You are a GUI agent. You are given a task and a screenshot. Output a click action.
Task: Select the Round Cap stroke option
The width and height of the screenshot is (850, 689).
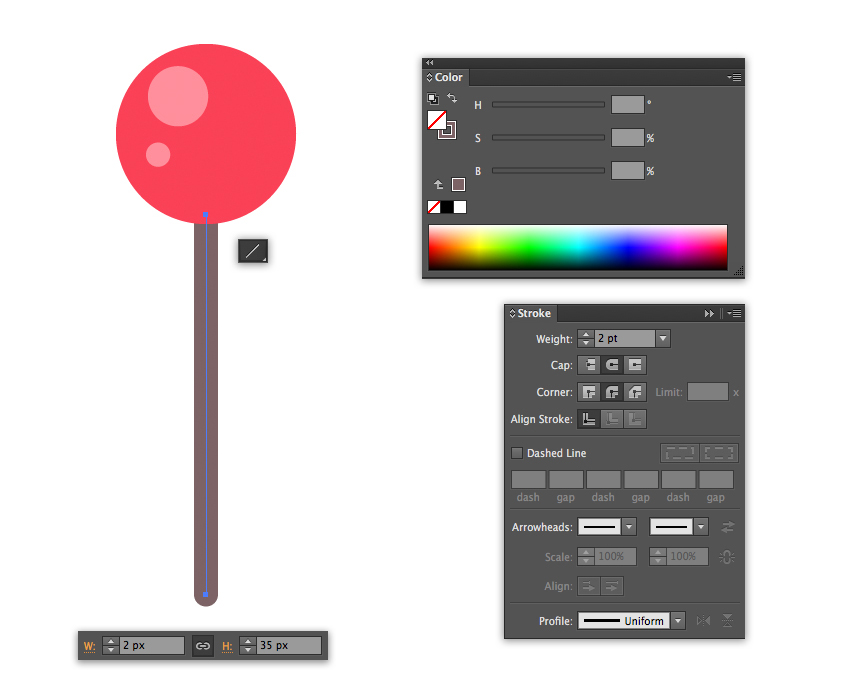pyautogui.click(x=612, y=365)
